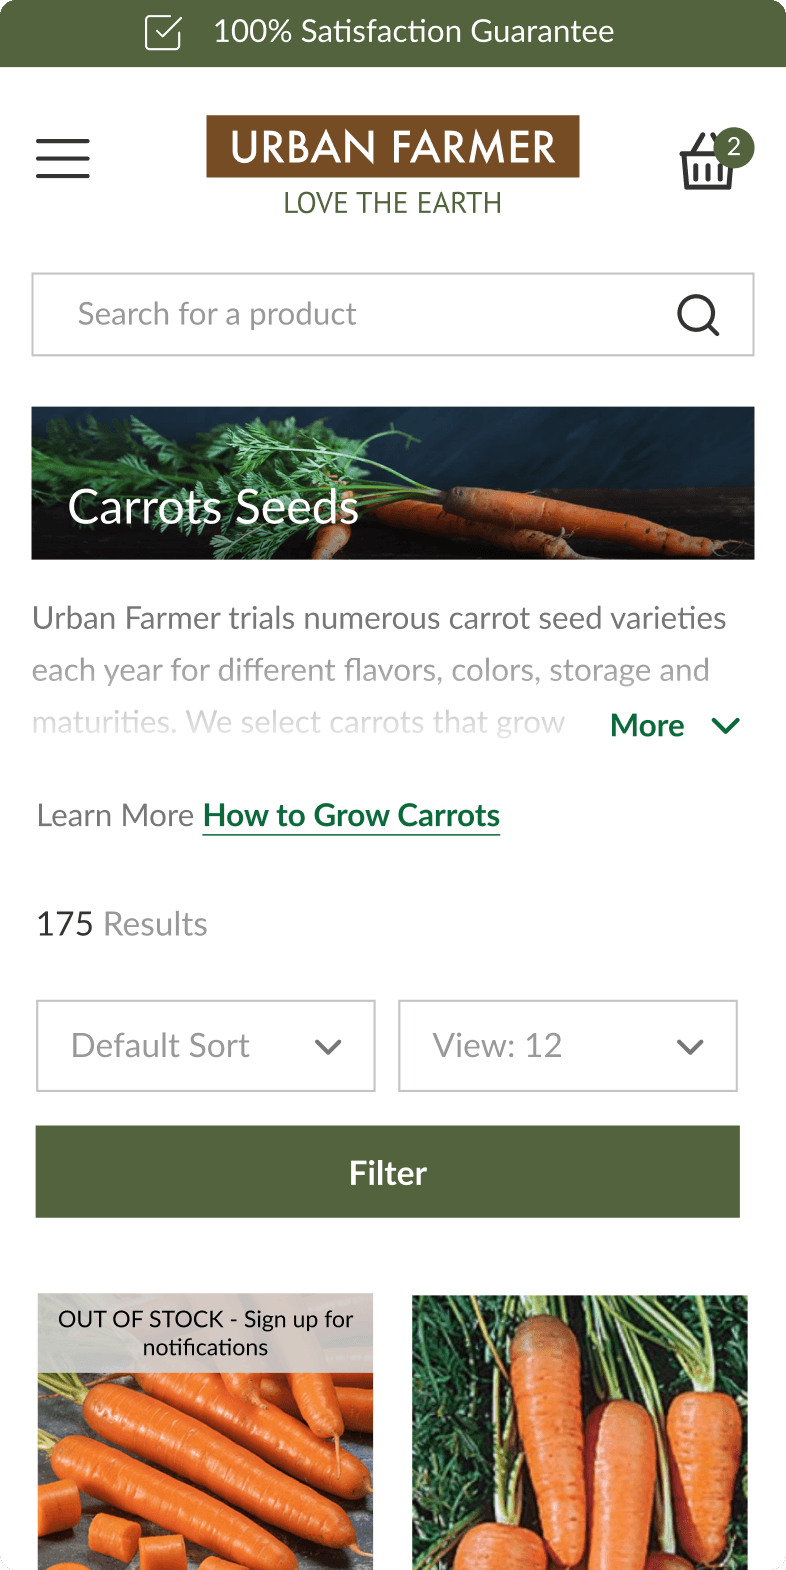This screenshot has width=786, height=1570.
Task: Click the search magnifier icon
Action: click(x=697, y=314)
